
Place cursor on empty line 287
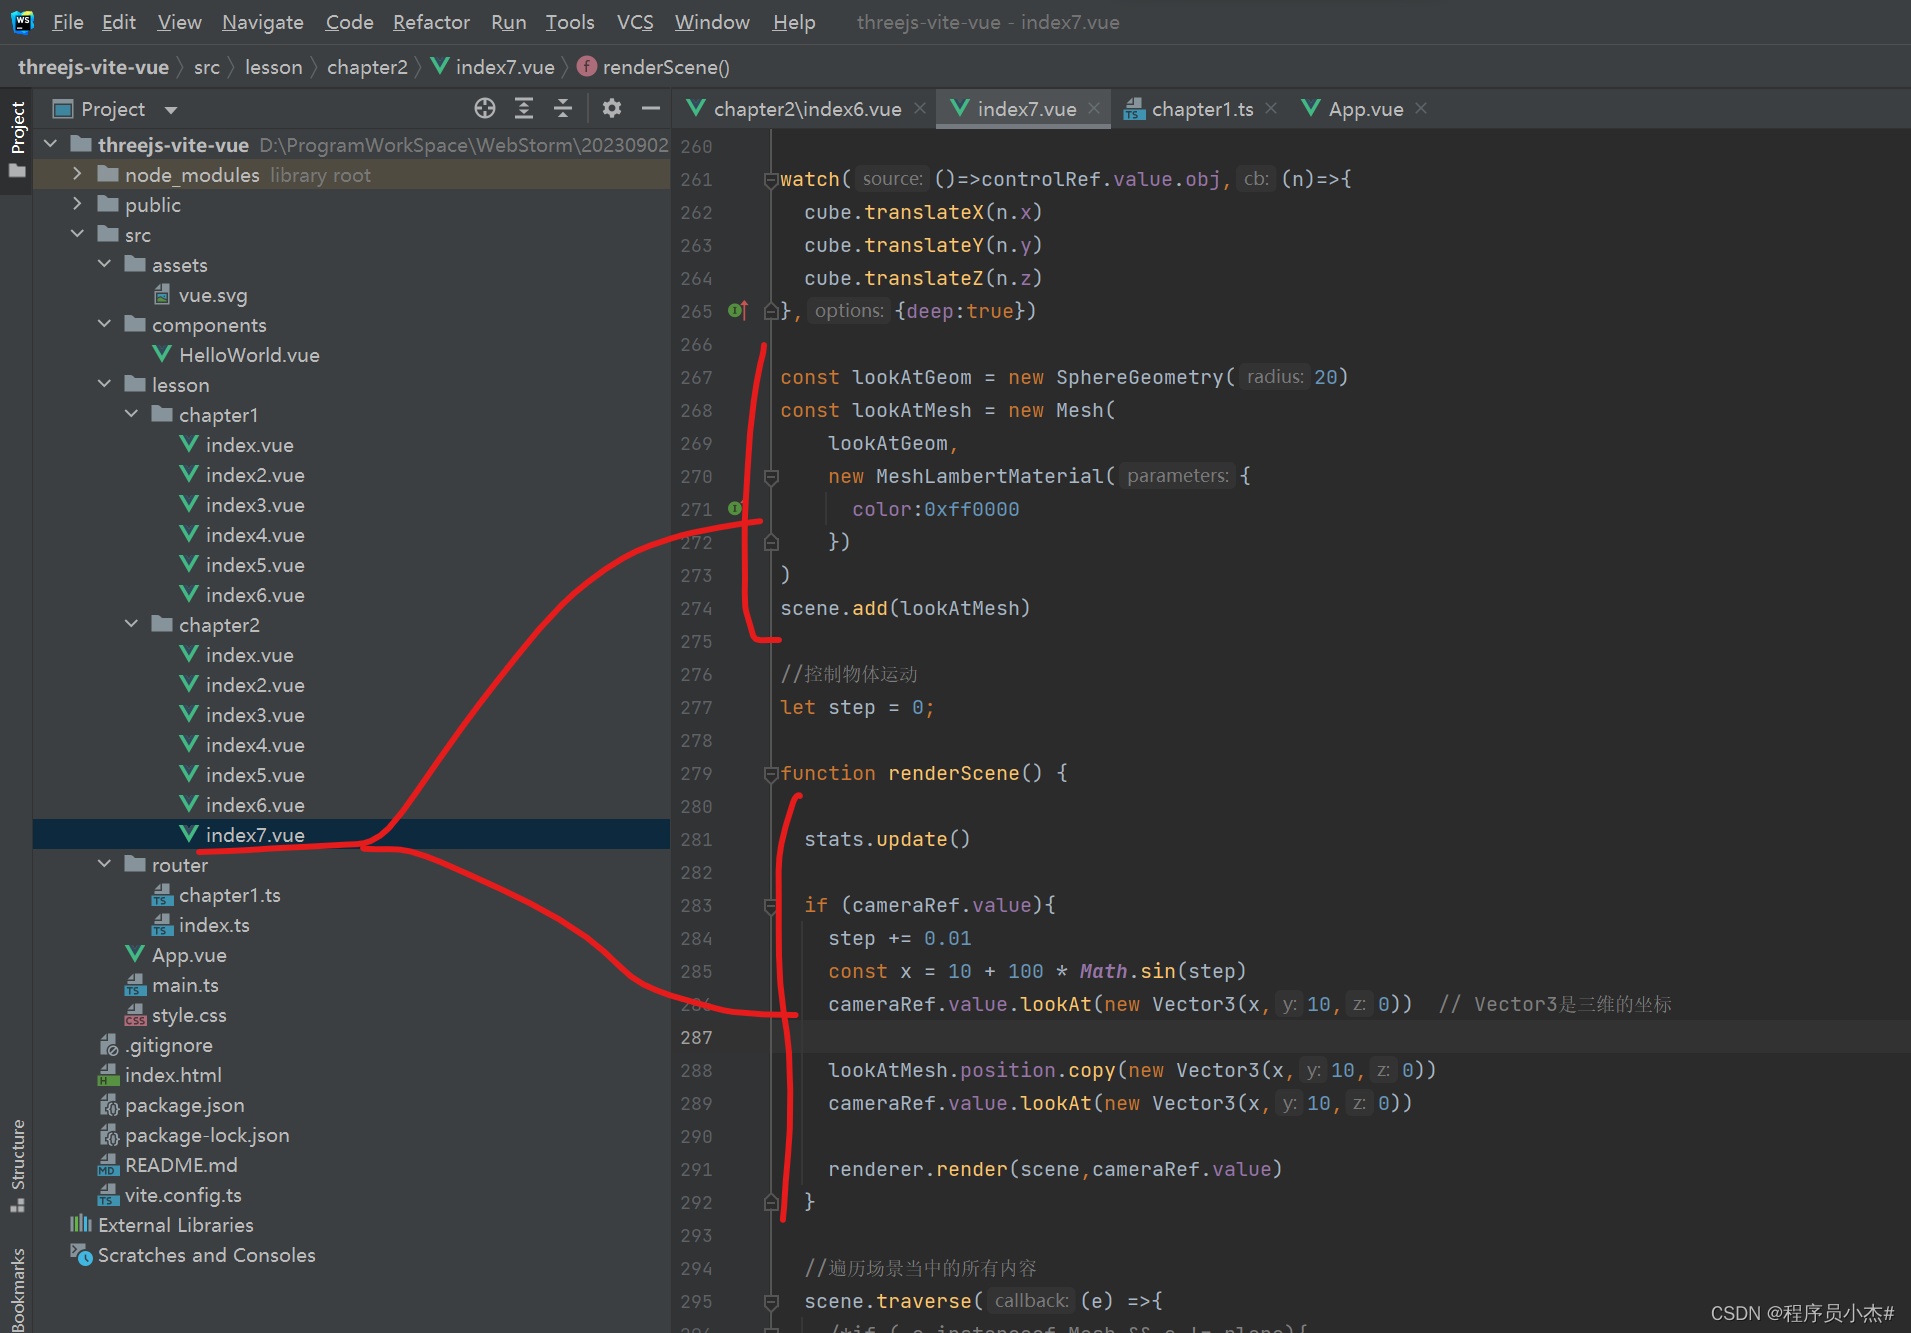pyautogui.click(x=1340, y=1037)
